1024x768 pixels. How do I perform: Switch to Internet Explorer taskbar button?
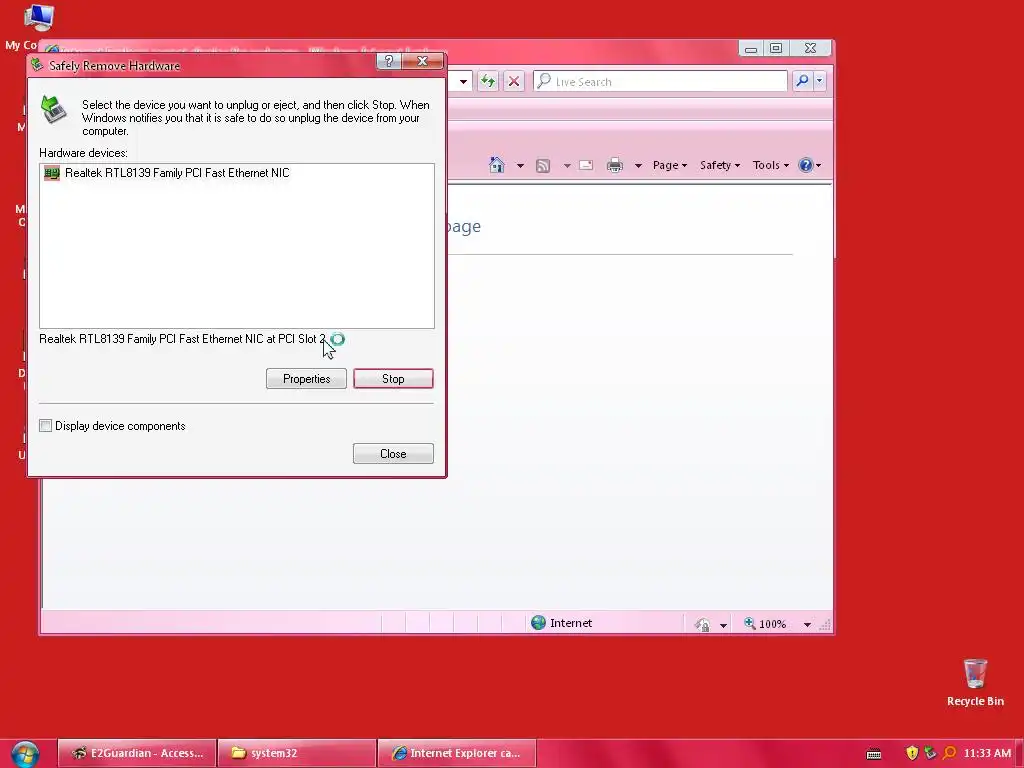tap(457, 753)
